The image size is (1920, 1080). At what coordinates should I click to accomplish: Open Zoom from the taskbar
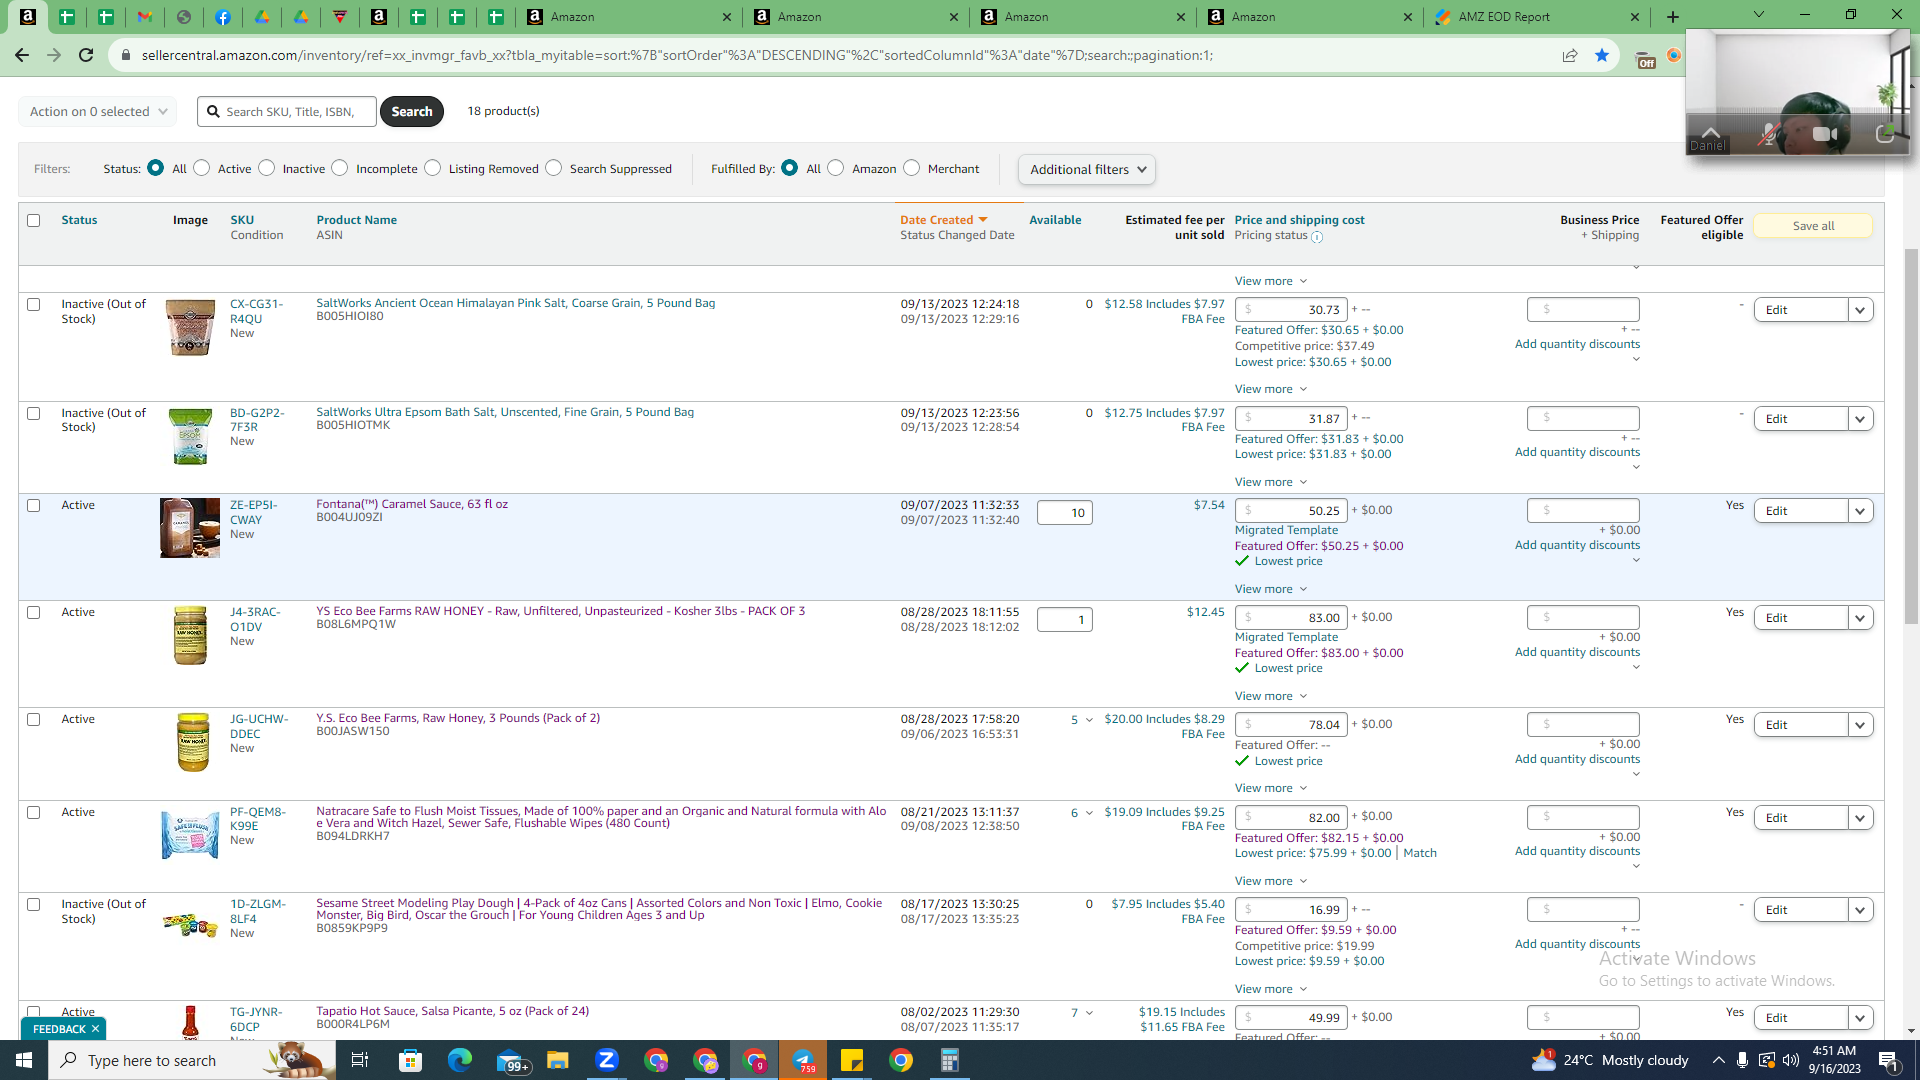[606, 1060]
